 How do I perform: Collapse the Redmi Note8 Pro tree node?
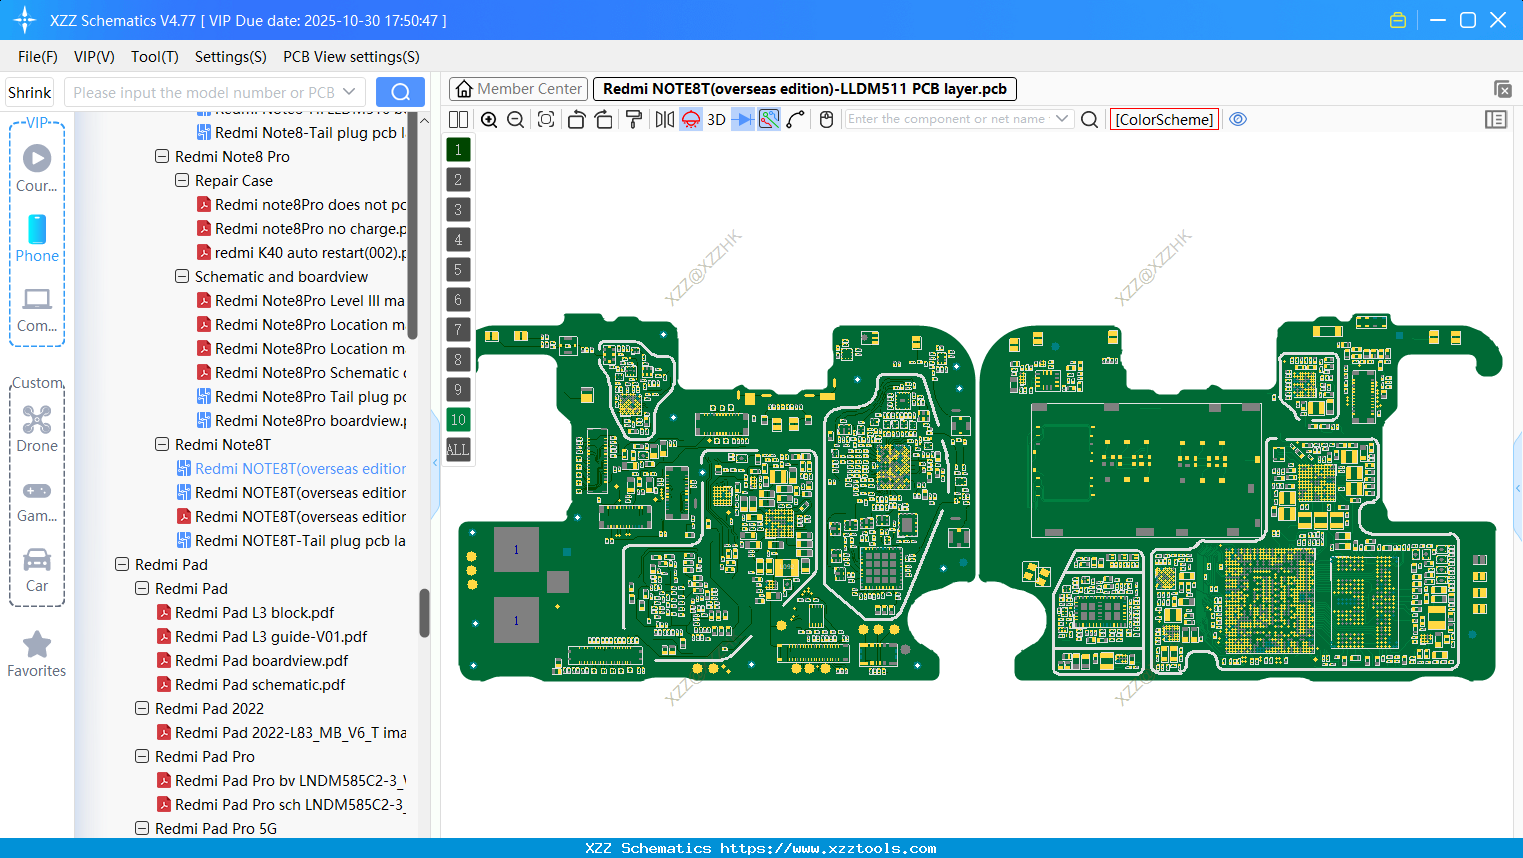tap(162, 156)
